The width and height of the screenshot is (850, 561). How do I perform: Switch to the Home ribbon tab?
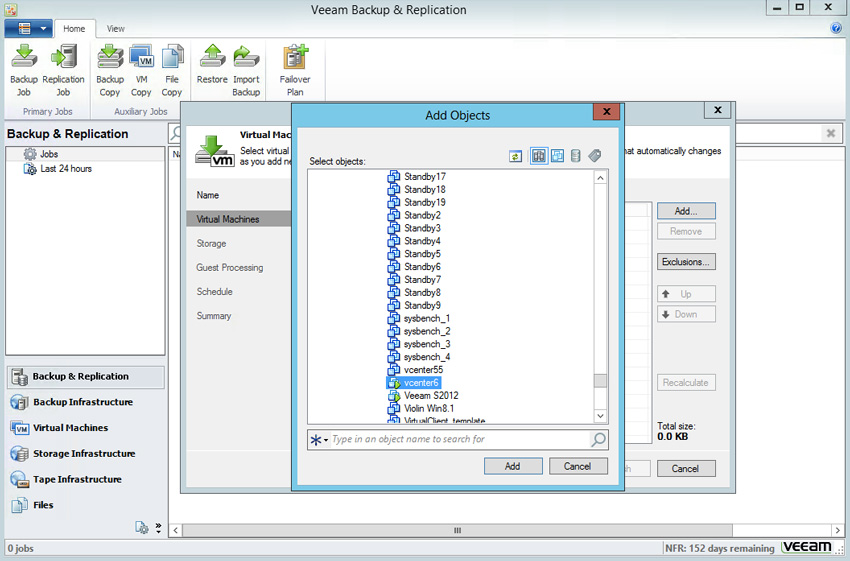tap(74, 29)
